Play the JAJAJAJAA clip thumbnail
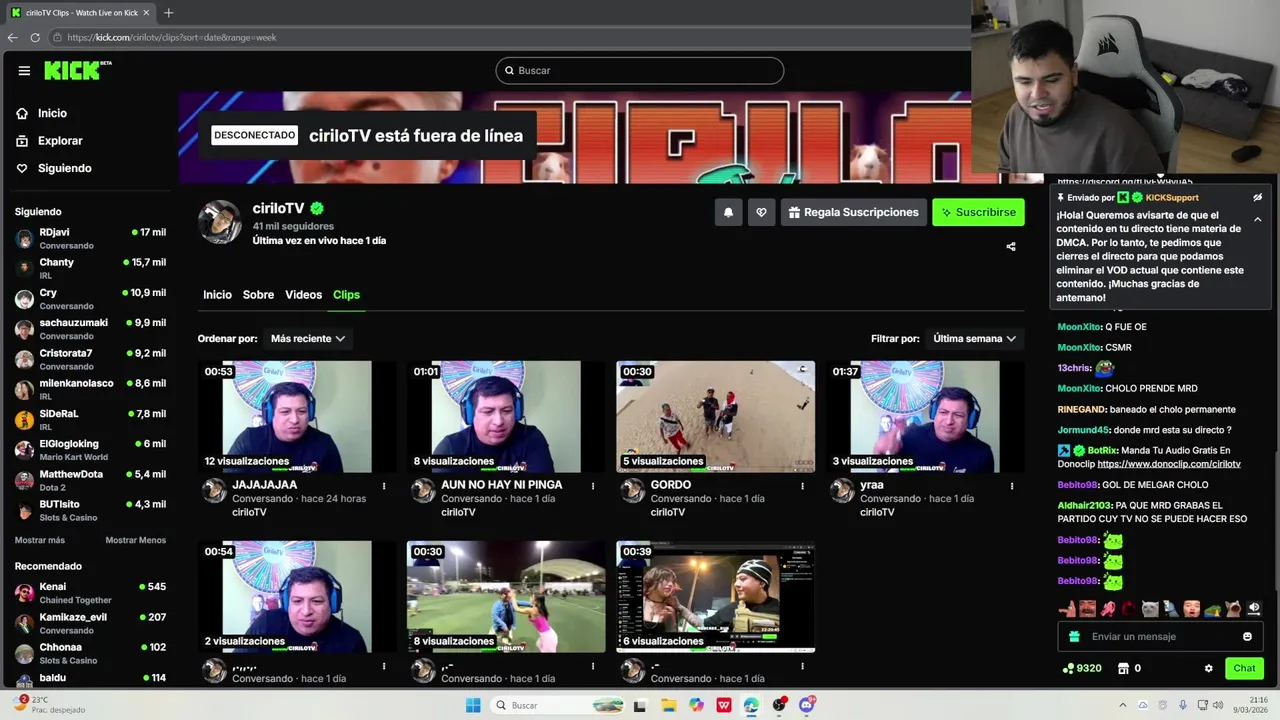Image resolution: width=1280 pixels, height=720 pixels. (x=297, y=416)
